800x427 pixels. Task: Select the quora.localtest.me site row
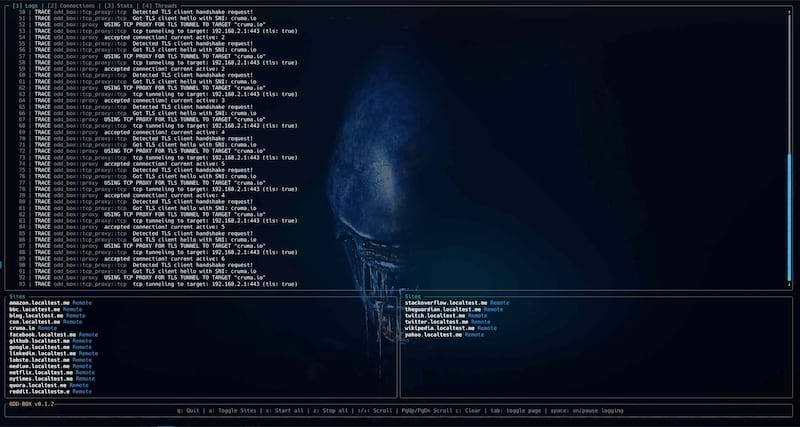pos(48,385)
